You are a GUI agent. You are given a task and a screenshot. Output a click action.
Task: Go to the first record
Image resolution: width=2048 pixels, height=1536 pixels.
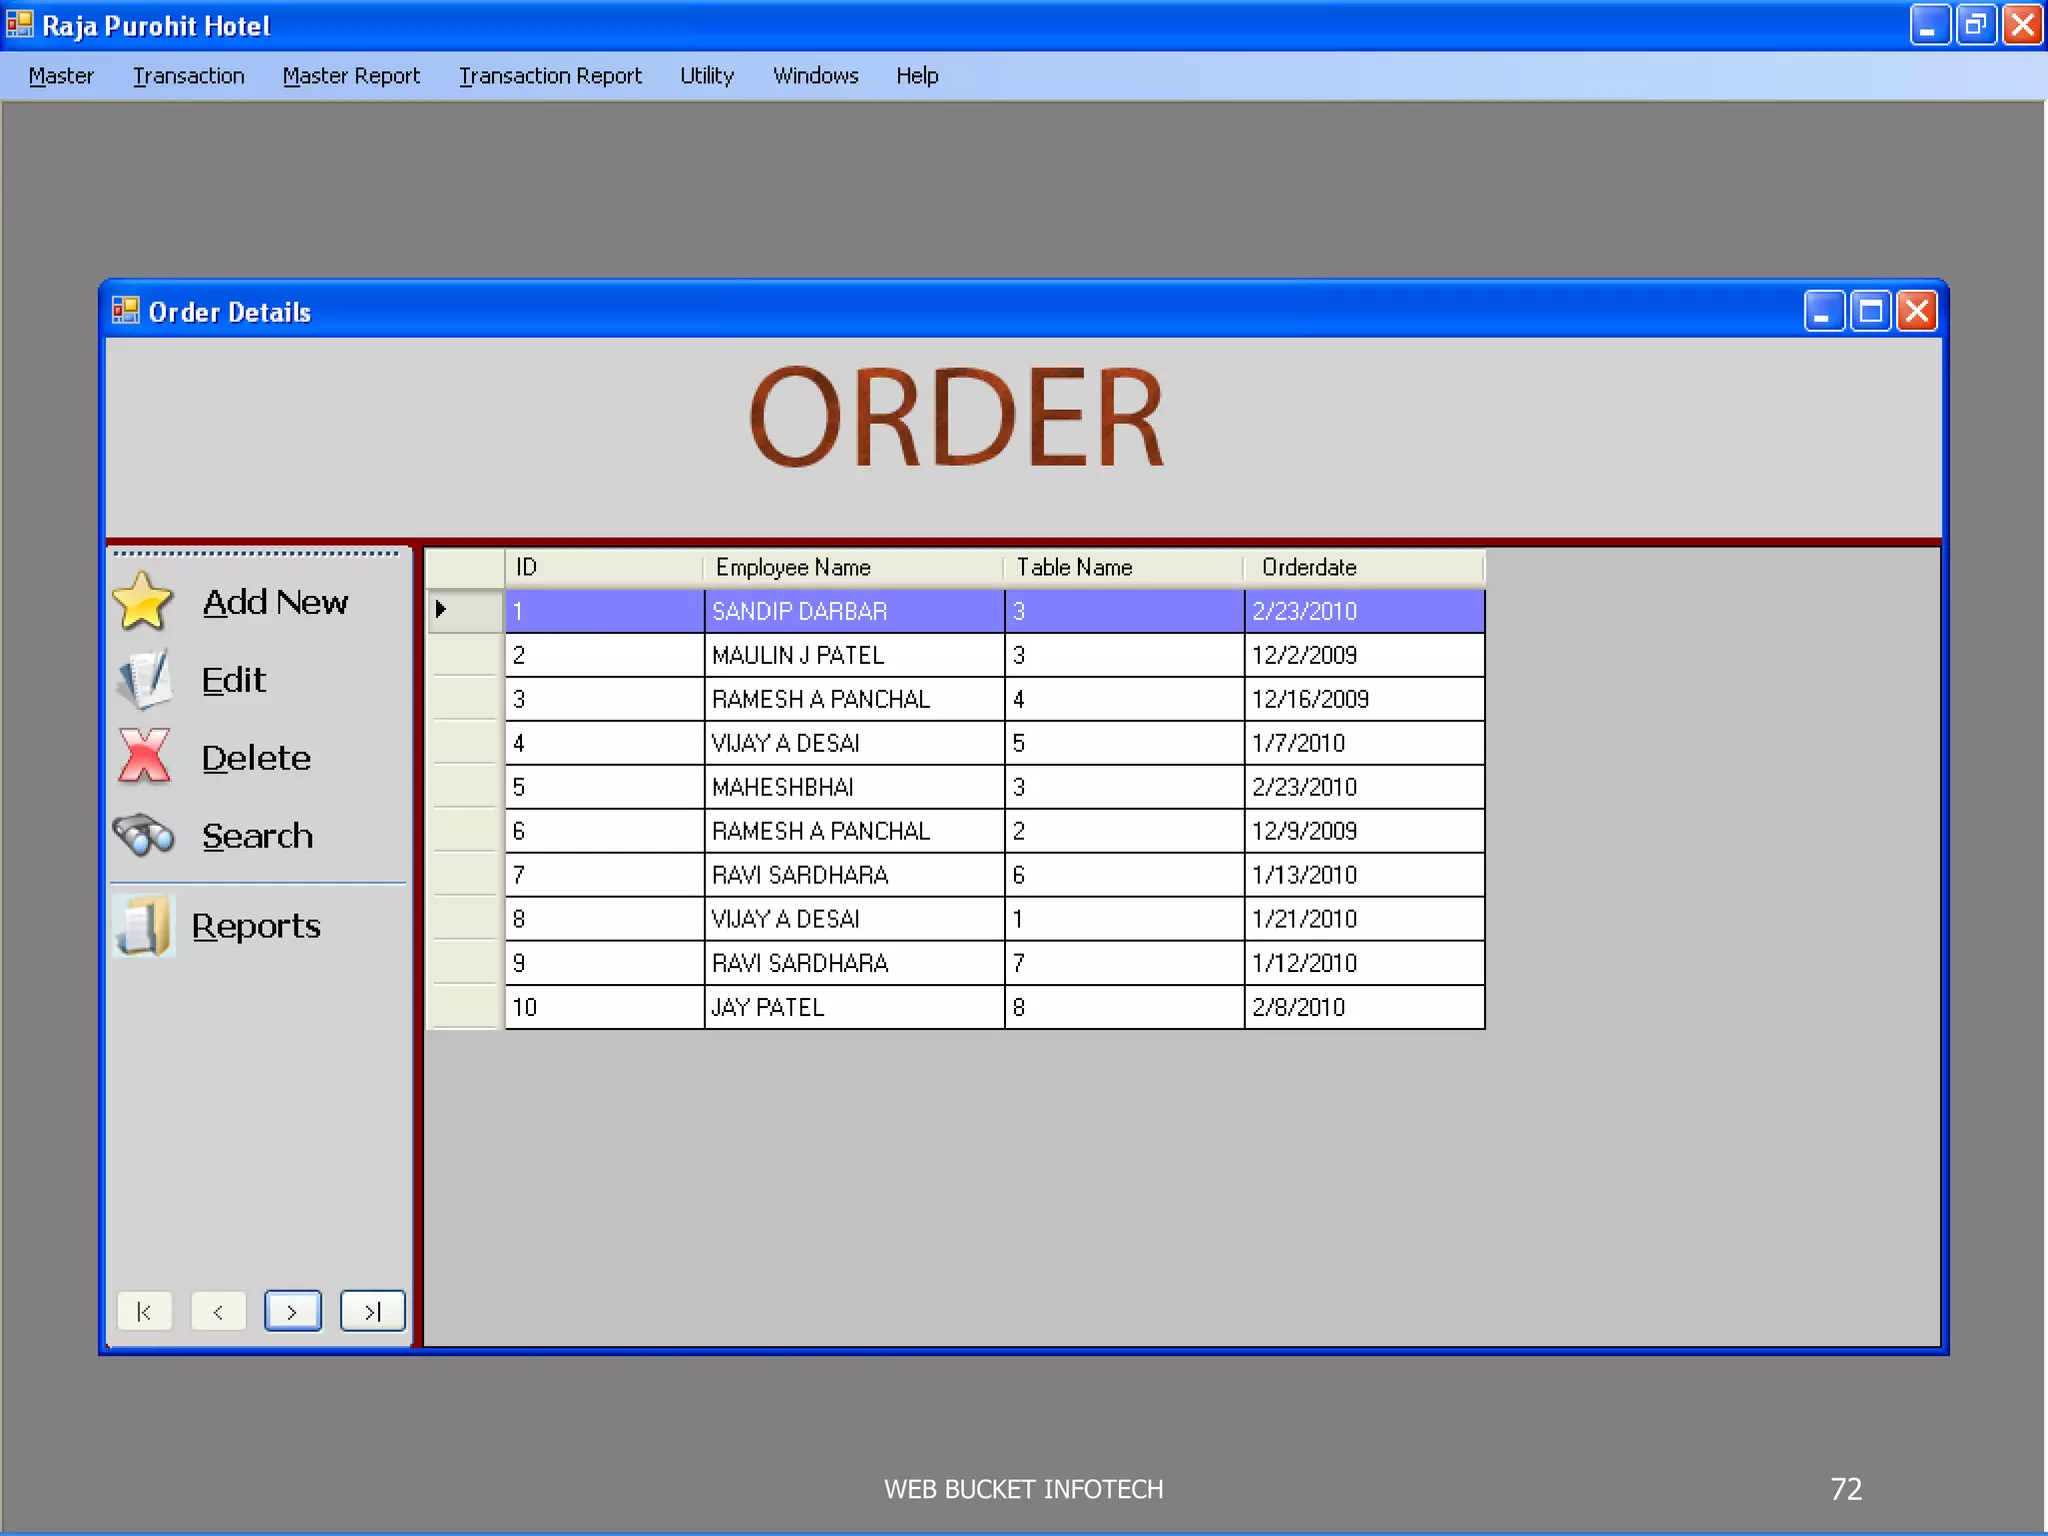[145, 1311]
